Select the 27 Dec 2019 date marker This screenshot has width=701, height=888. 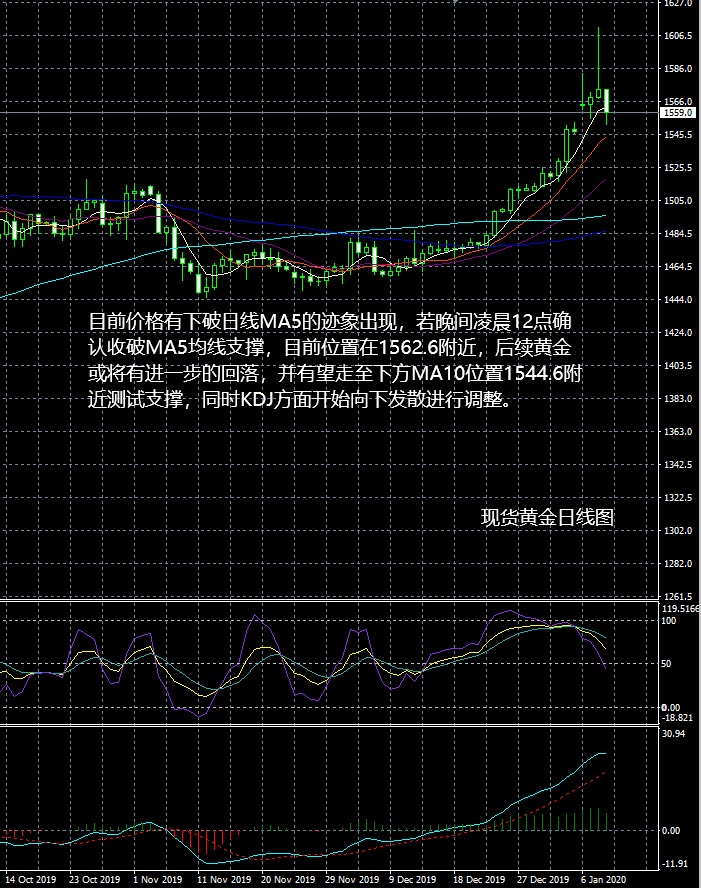(539, 879)
